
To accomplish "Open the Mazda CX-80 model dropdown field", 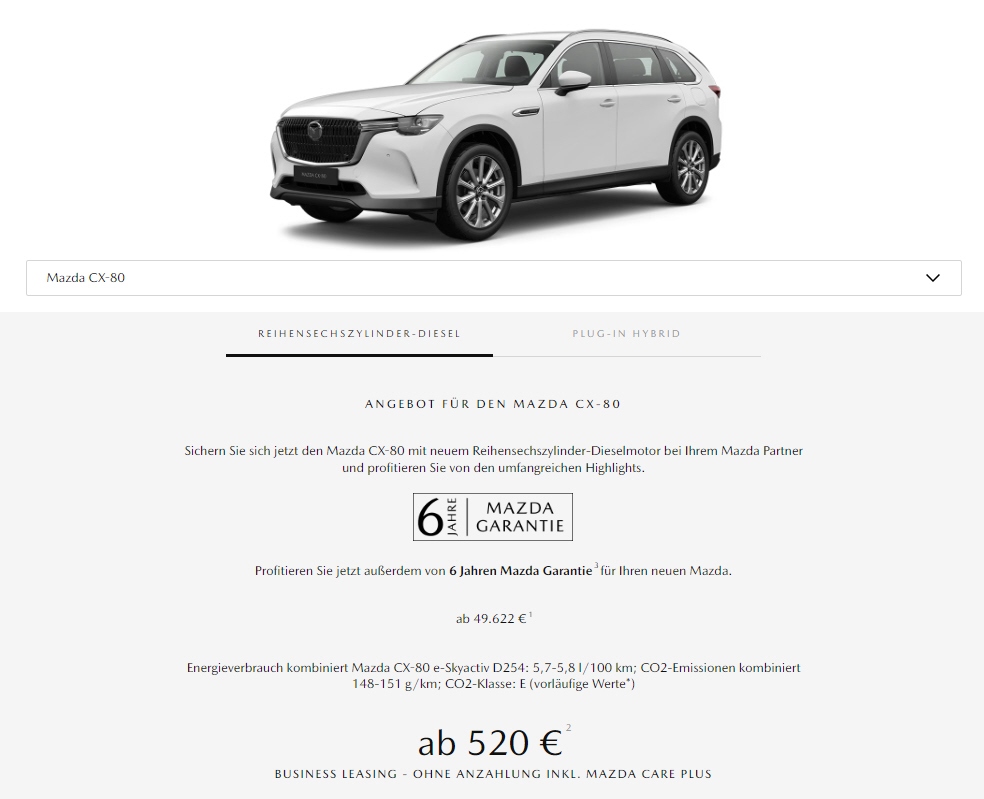I will 493,277.
